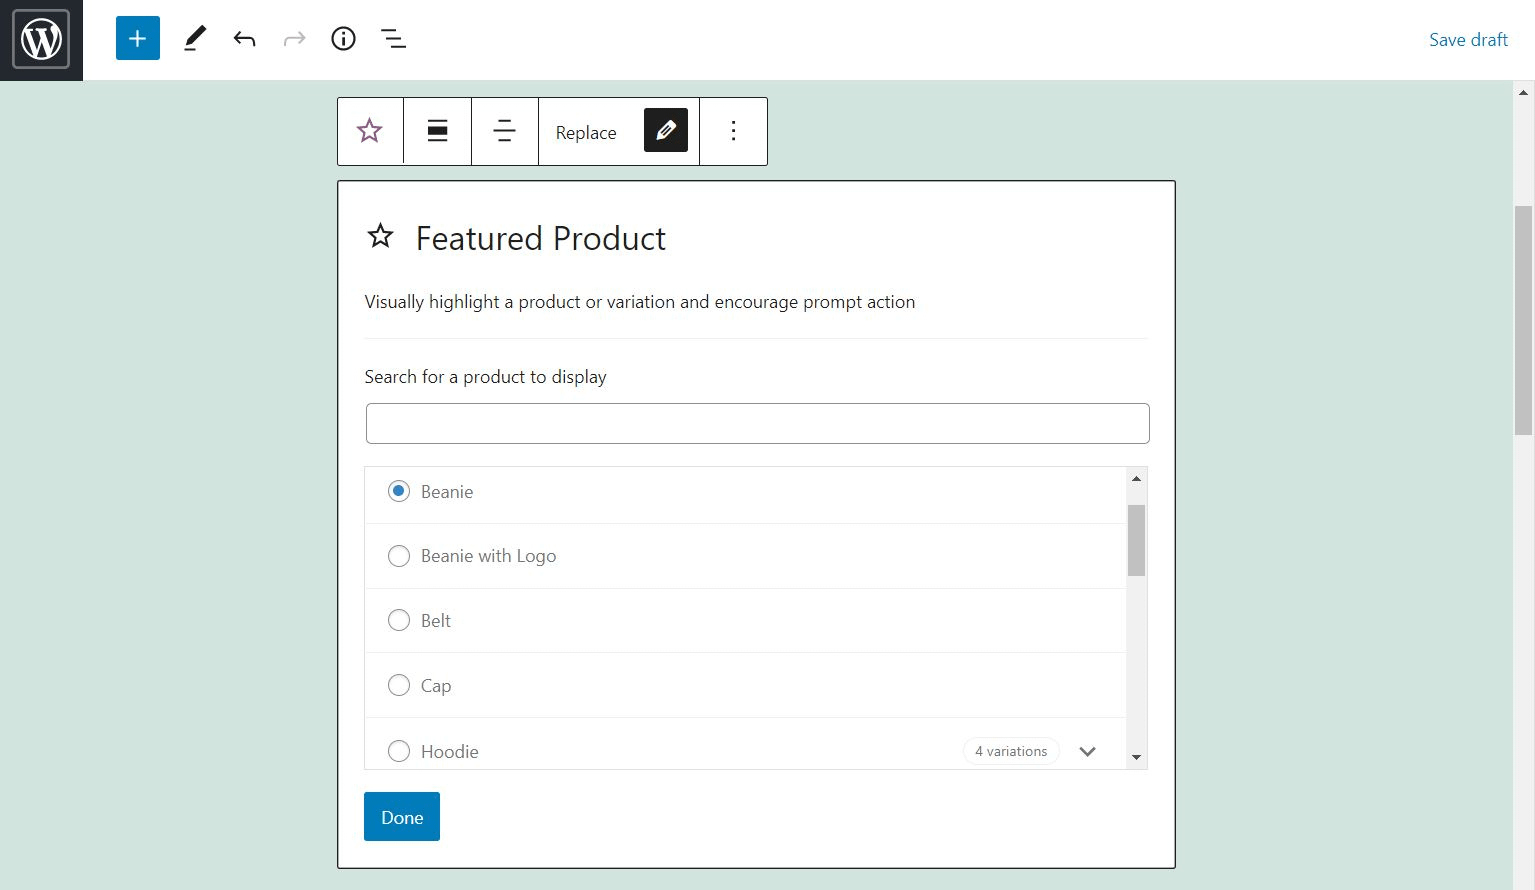Open the block alignment dropdown
Image resolution: width=1535 pixels, height=890 pixels.
point(437,131)
